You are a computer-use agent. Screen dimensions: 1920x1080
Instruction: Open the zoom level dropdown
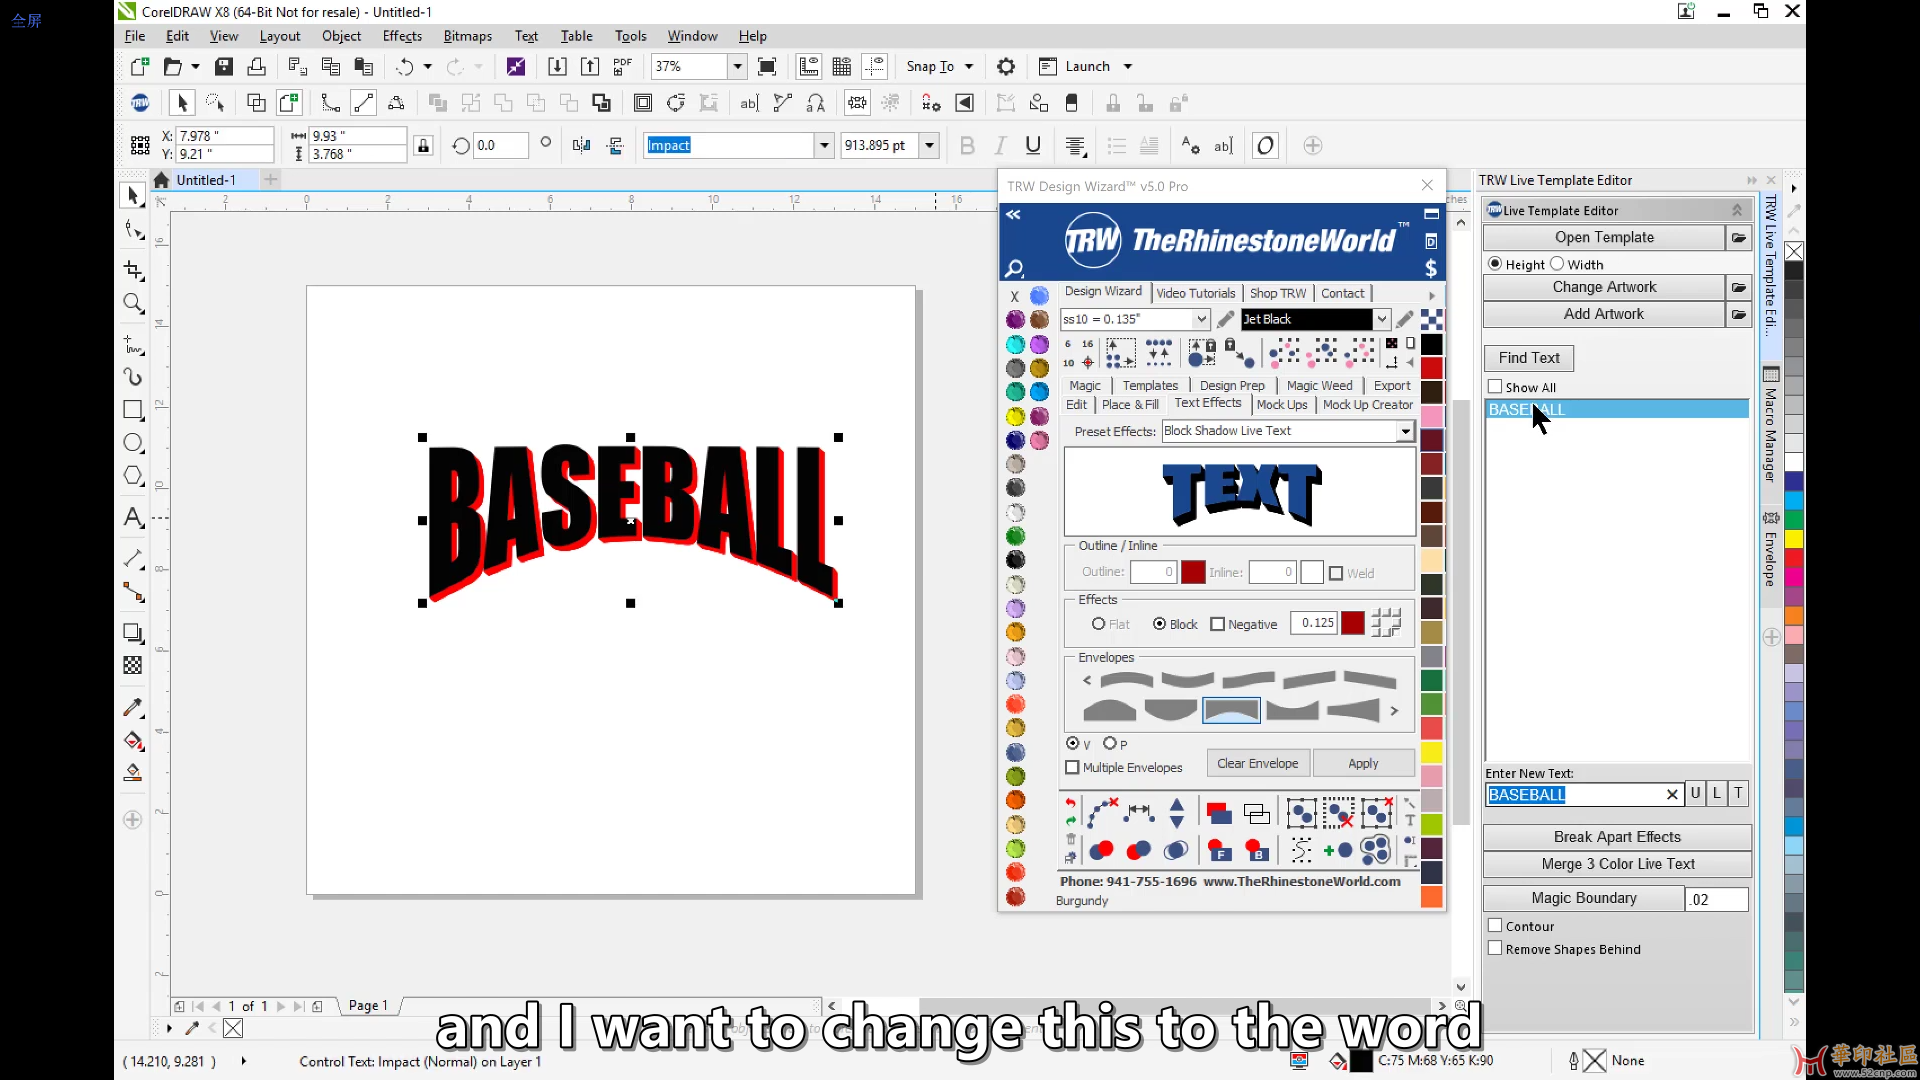click(x=738, y=66)
